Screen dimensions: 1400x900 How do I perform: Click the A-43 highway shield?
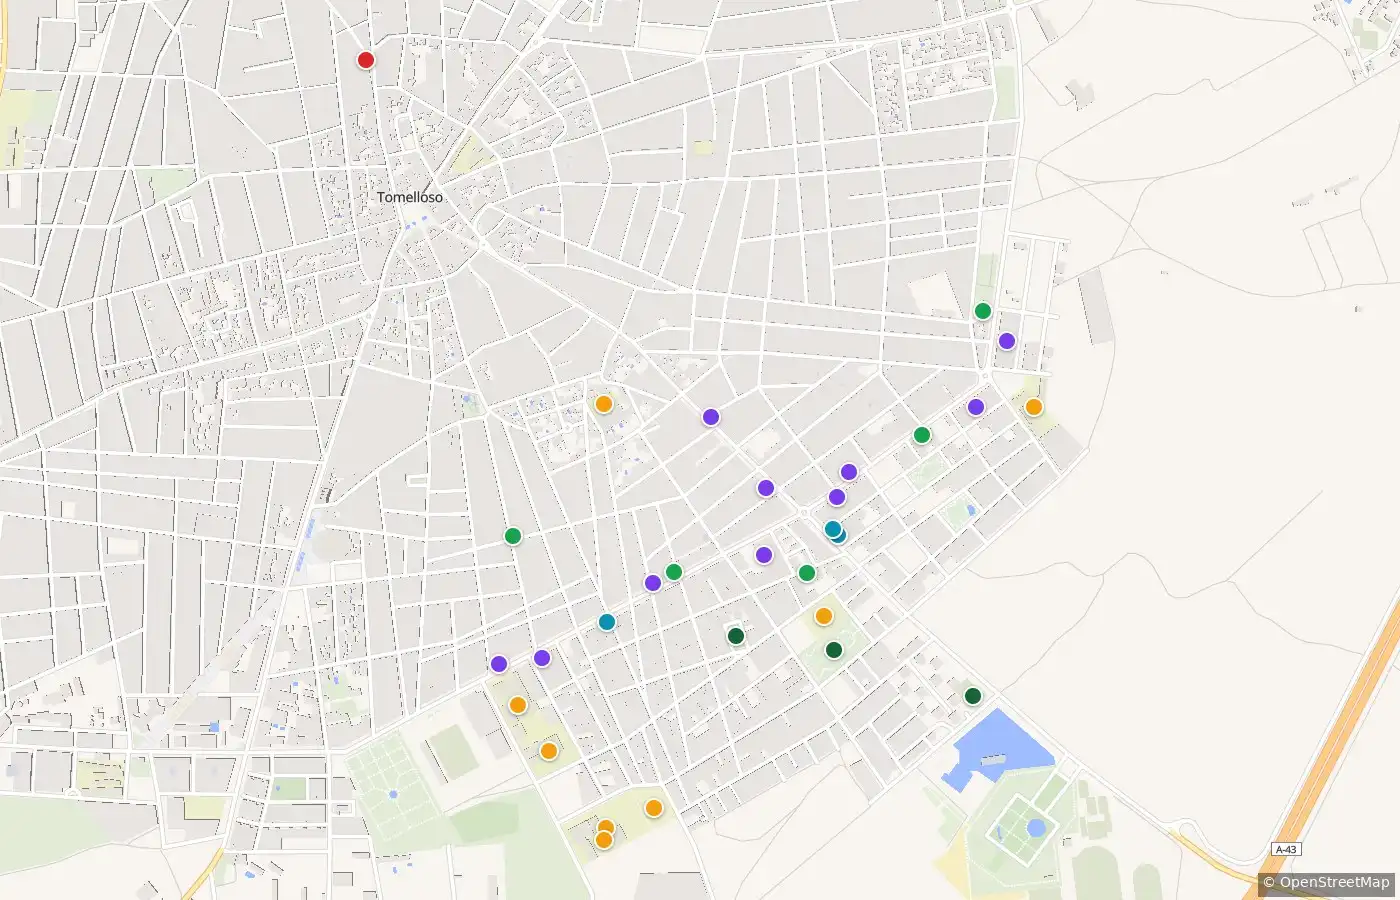click(1287, 849)
